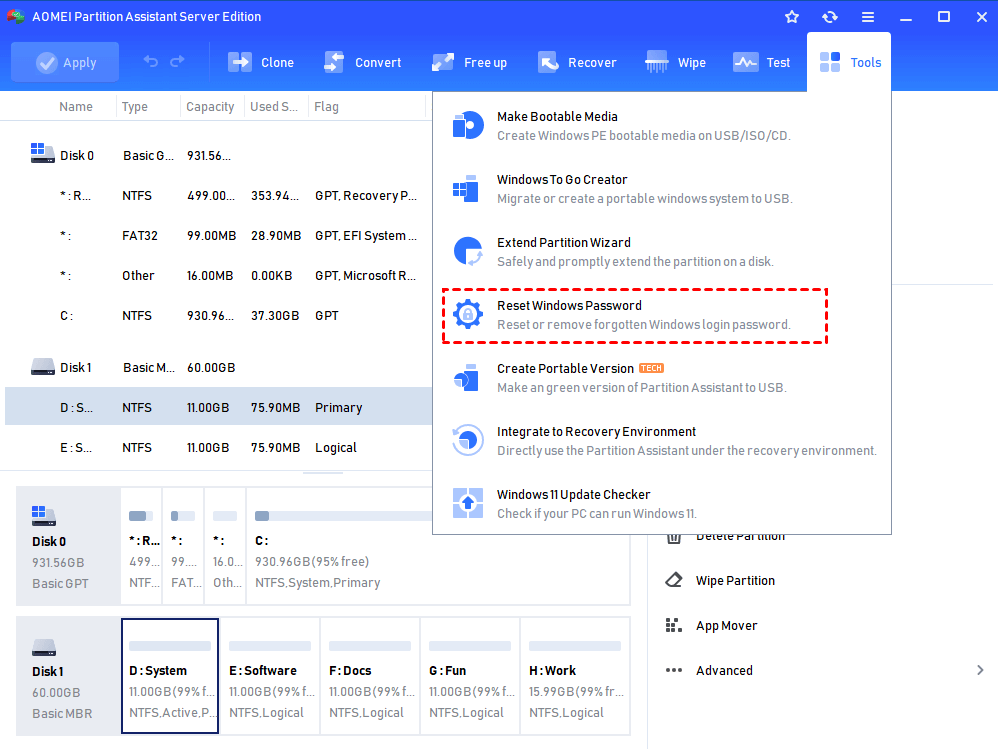Select the 99 FAT partition block in map

coord(183,546)
